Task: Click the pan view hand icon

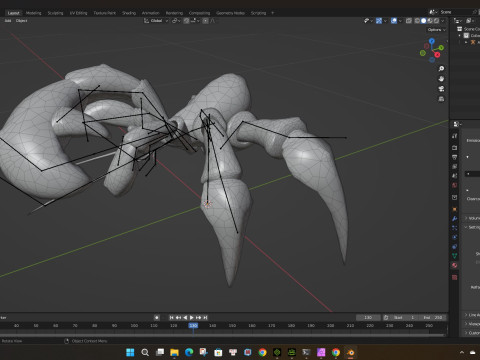Action: [441, 79]
